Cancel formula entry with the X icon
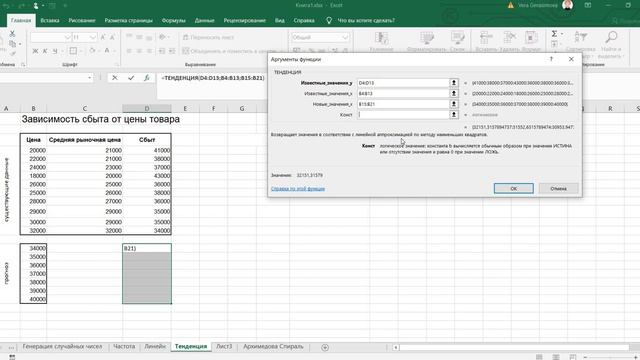Screen dimensions: 640x360 pos(115,78)
